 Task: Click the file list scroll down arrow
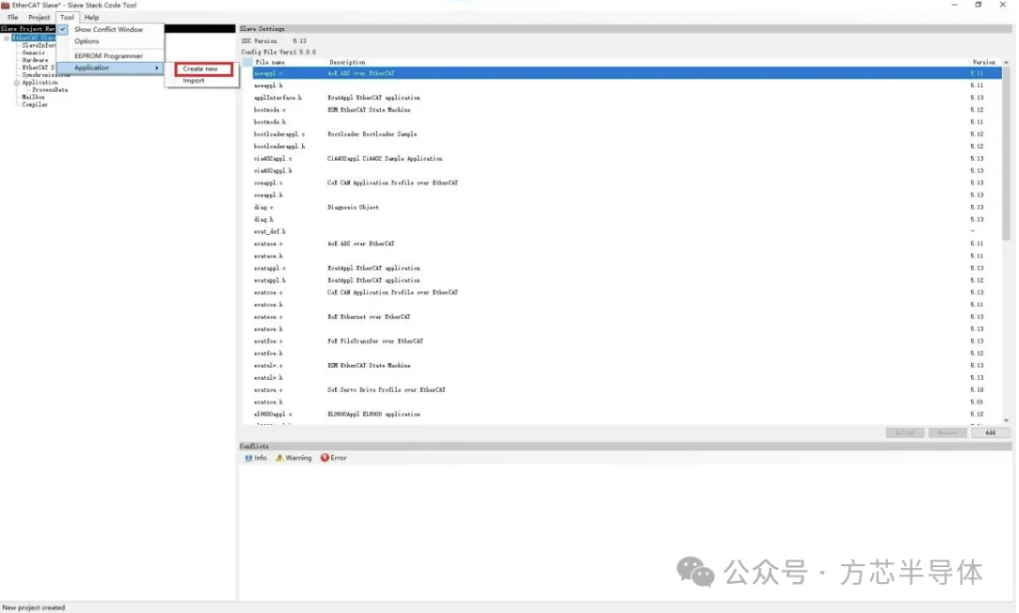[x=1006, y=420]
